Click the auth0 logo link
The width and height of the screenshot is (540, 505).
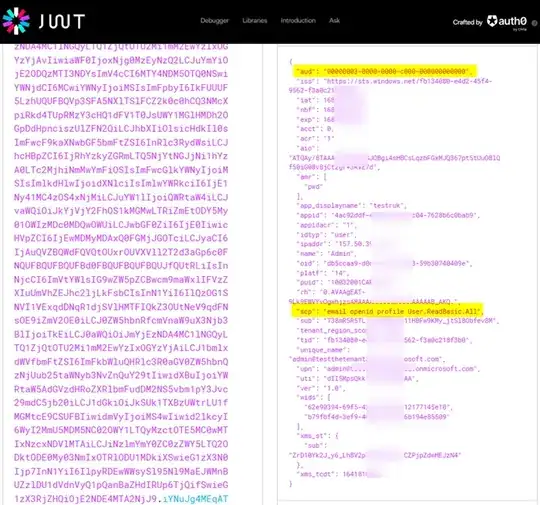pyautogui.click(x=507, y=22)
